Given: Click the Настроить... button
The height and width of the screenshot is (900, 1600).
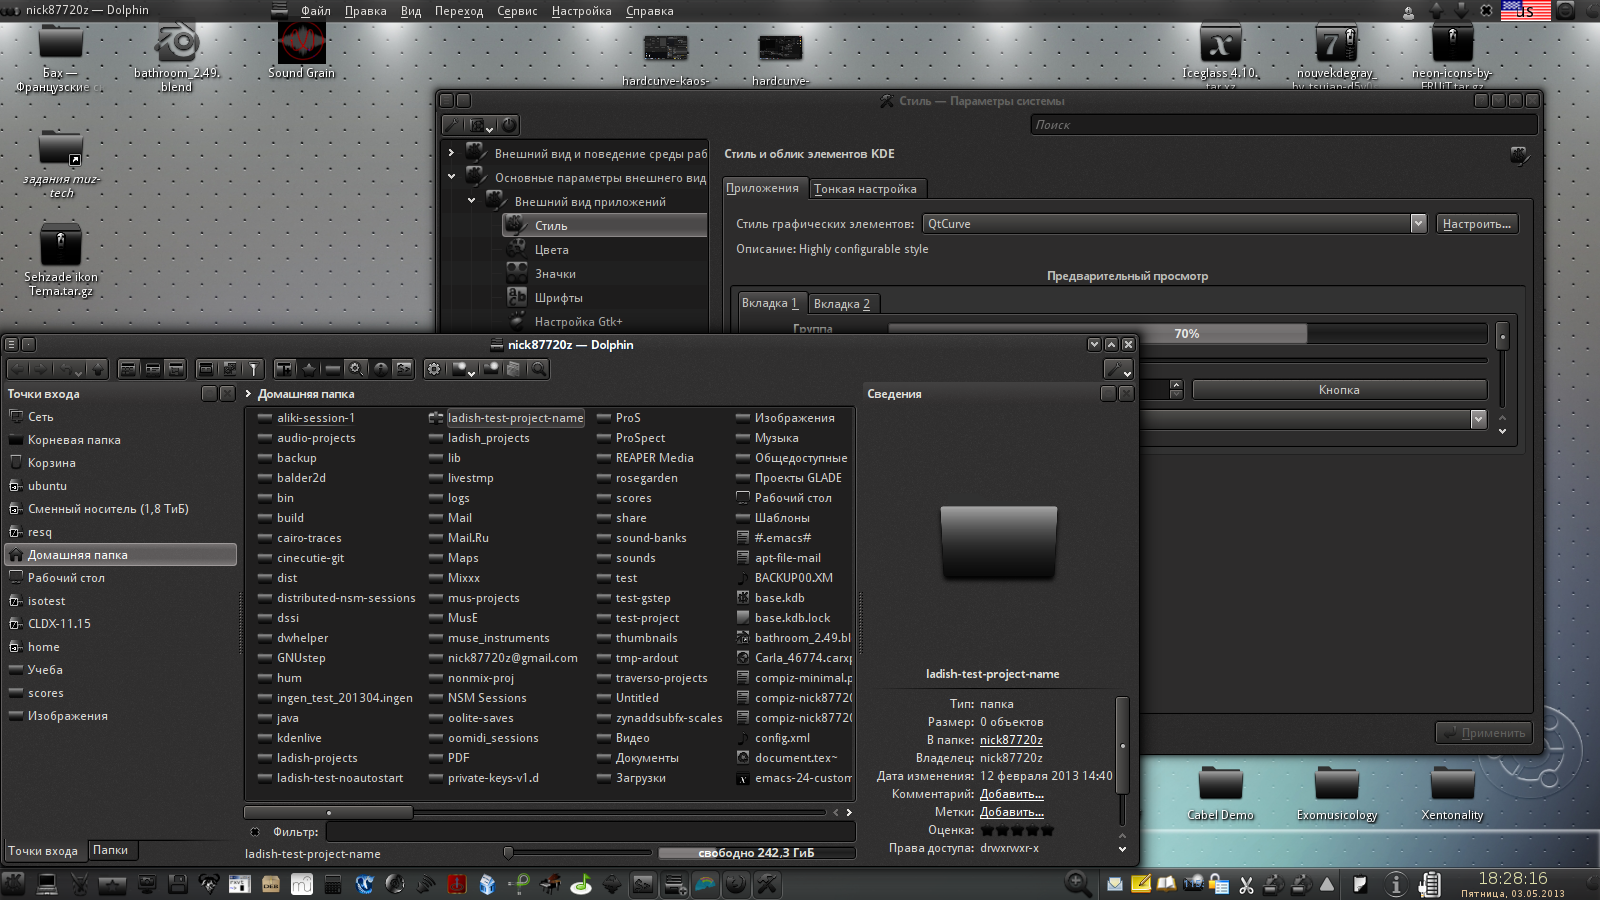Looking at the screenshot, I should [1477, 224].
